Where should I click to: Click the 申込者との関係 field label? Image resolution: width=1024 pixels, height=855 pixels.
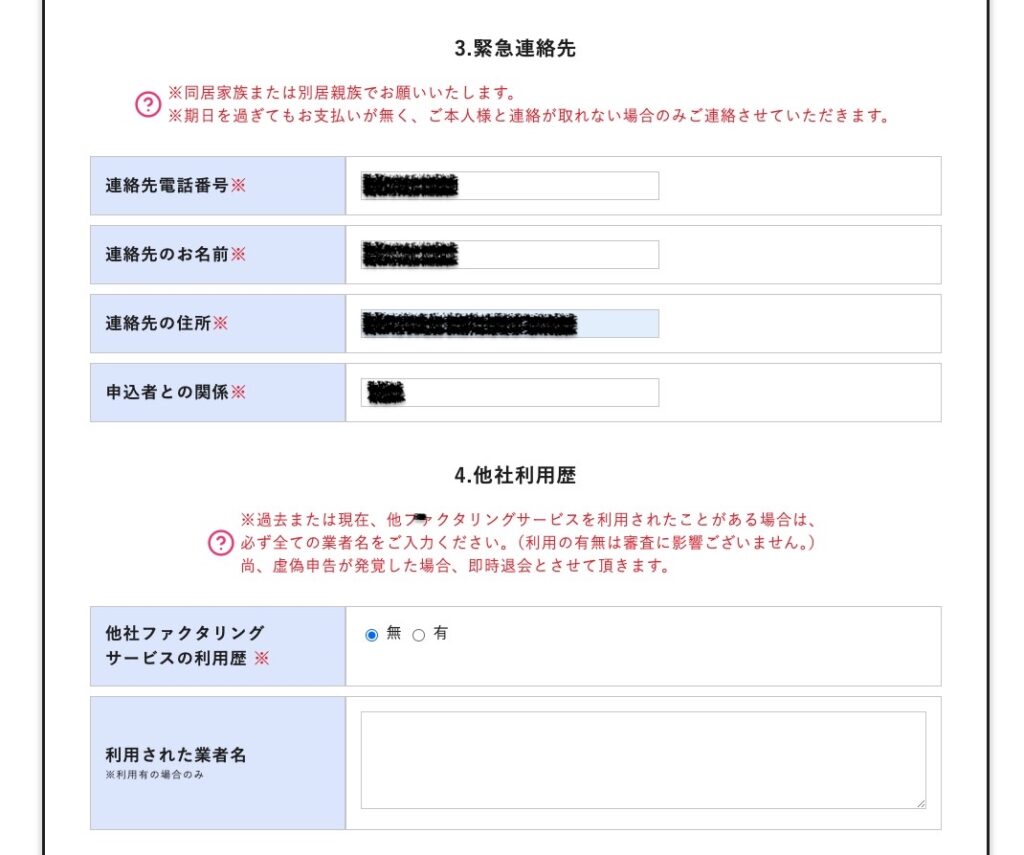pyautogui.click(x=167, y=393)
